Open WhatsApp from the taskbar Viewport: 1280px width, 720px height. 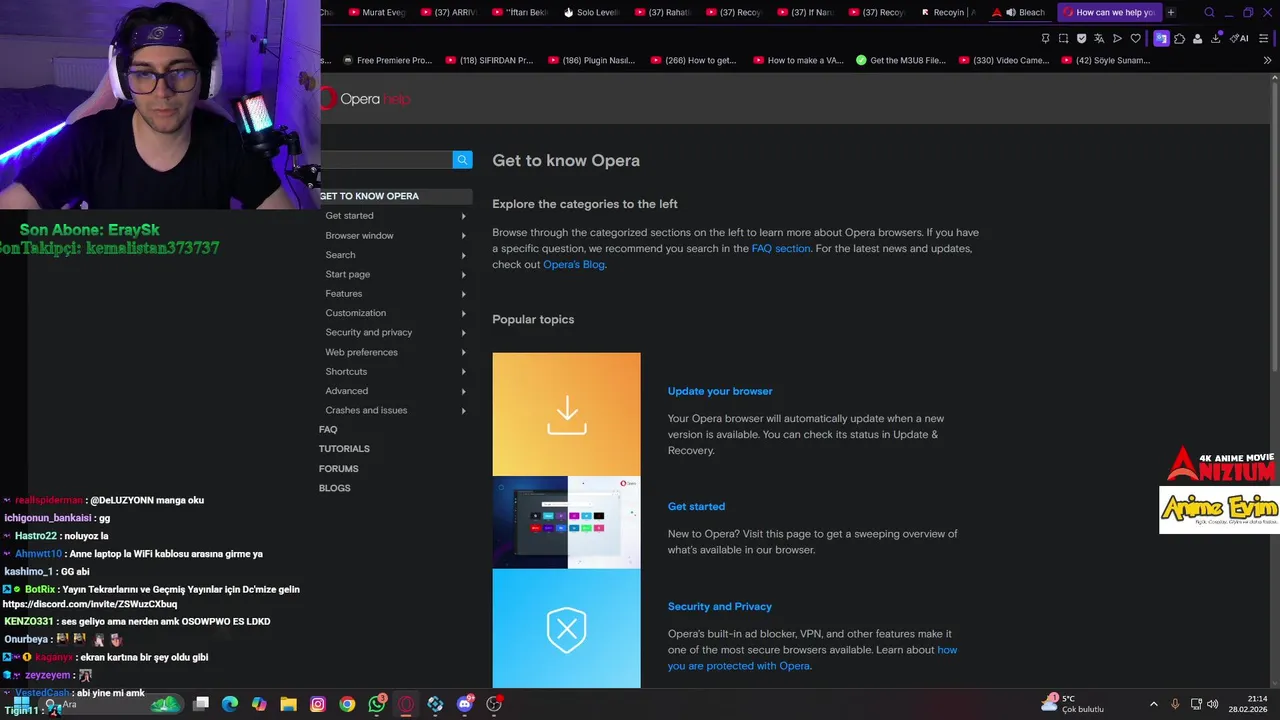pyautogui.click(x=376, y=704)
